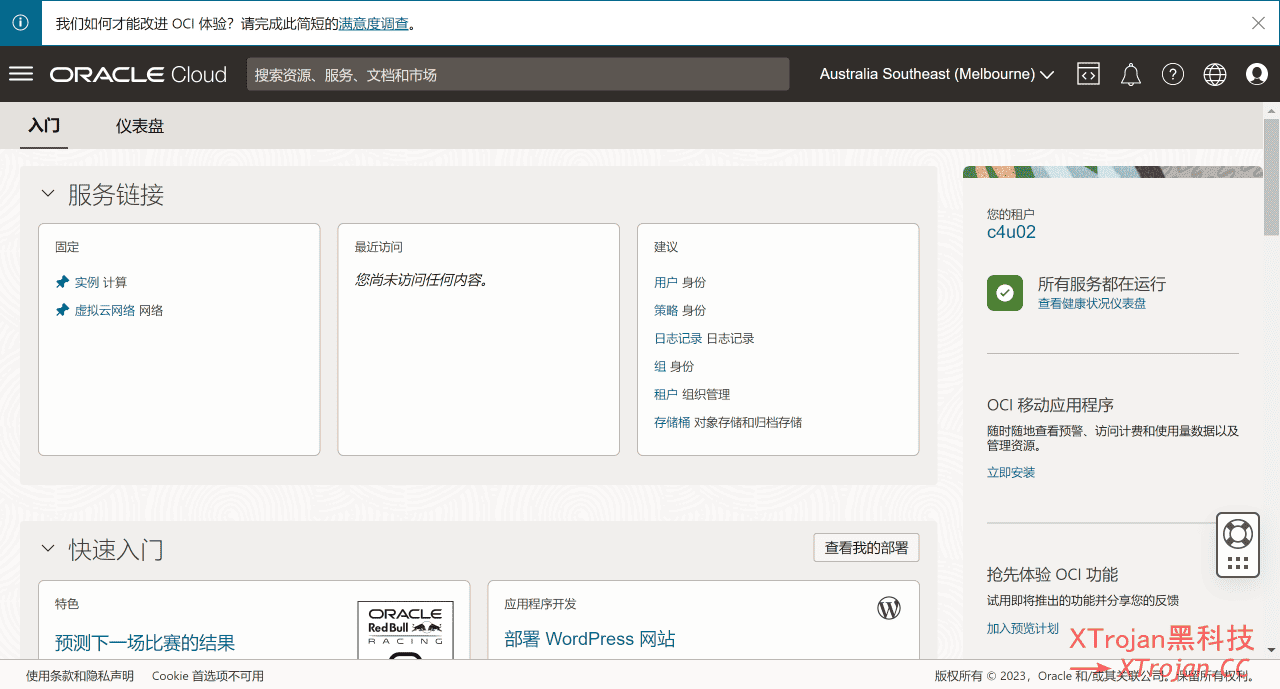Viewport: 1280px width, 689px height.
Task: Click the OCI 移动应用程序 heading
Action: [1050, 405]
